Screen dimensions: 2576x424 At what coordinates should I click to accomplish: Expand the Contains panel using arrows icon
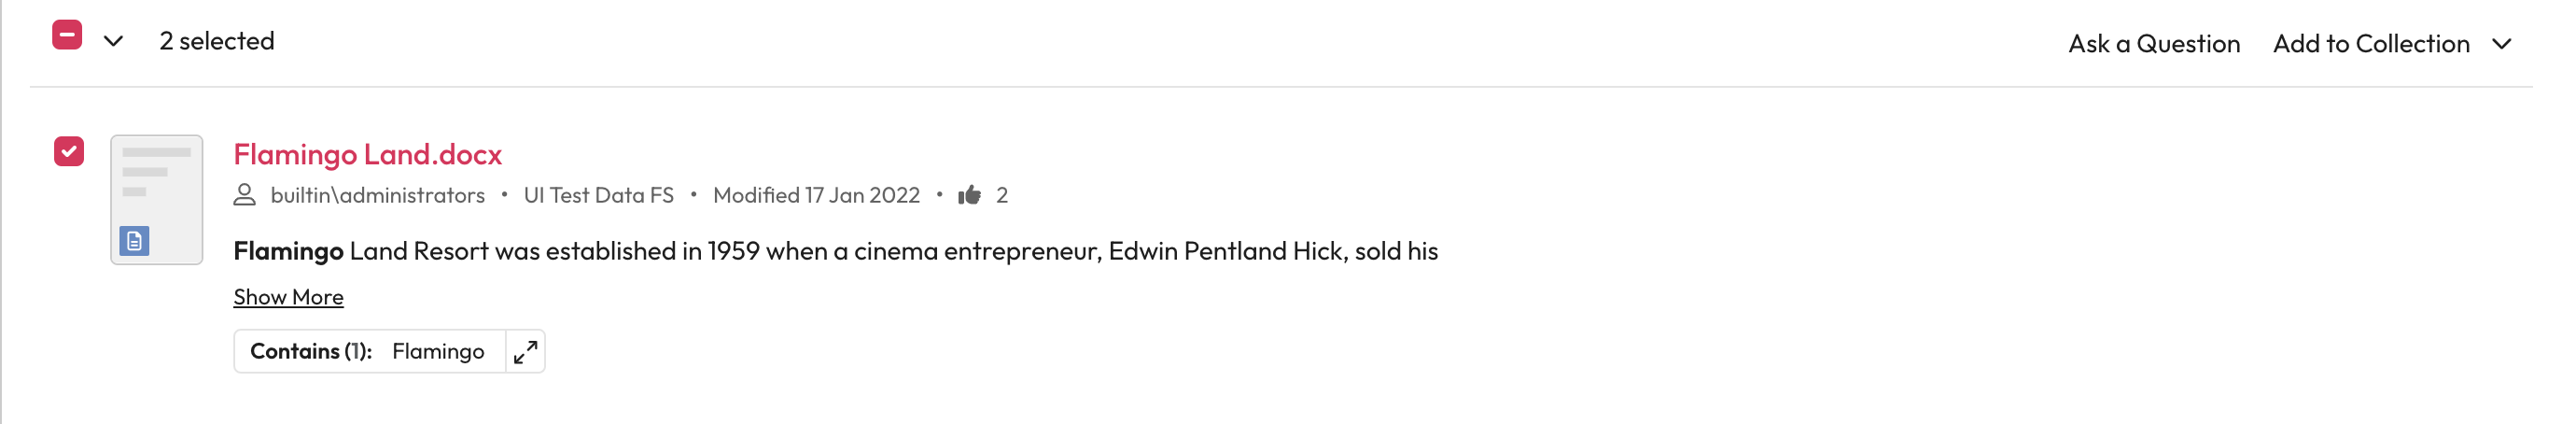pos(525,351)
